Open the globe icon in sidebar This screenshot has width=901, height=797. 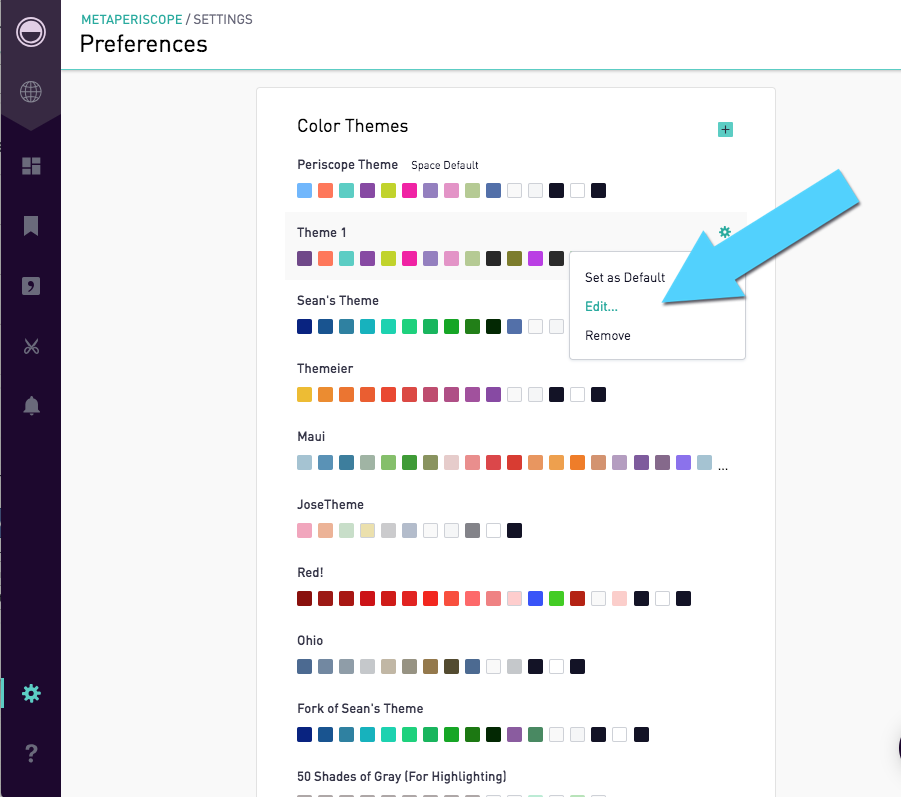[x=30, y=91]
